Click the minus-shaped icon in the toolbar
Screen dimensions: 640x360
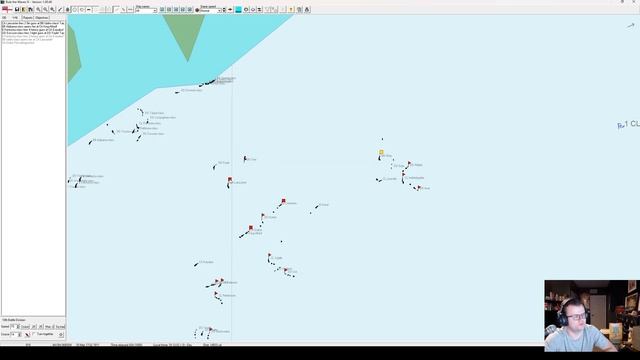pos(89,9)
